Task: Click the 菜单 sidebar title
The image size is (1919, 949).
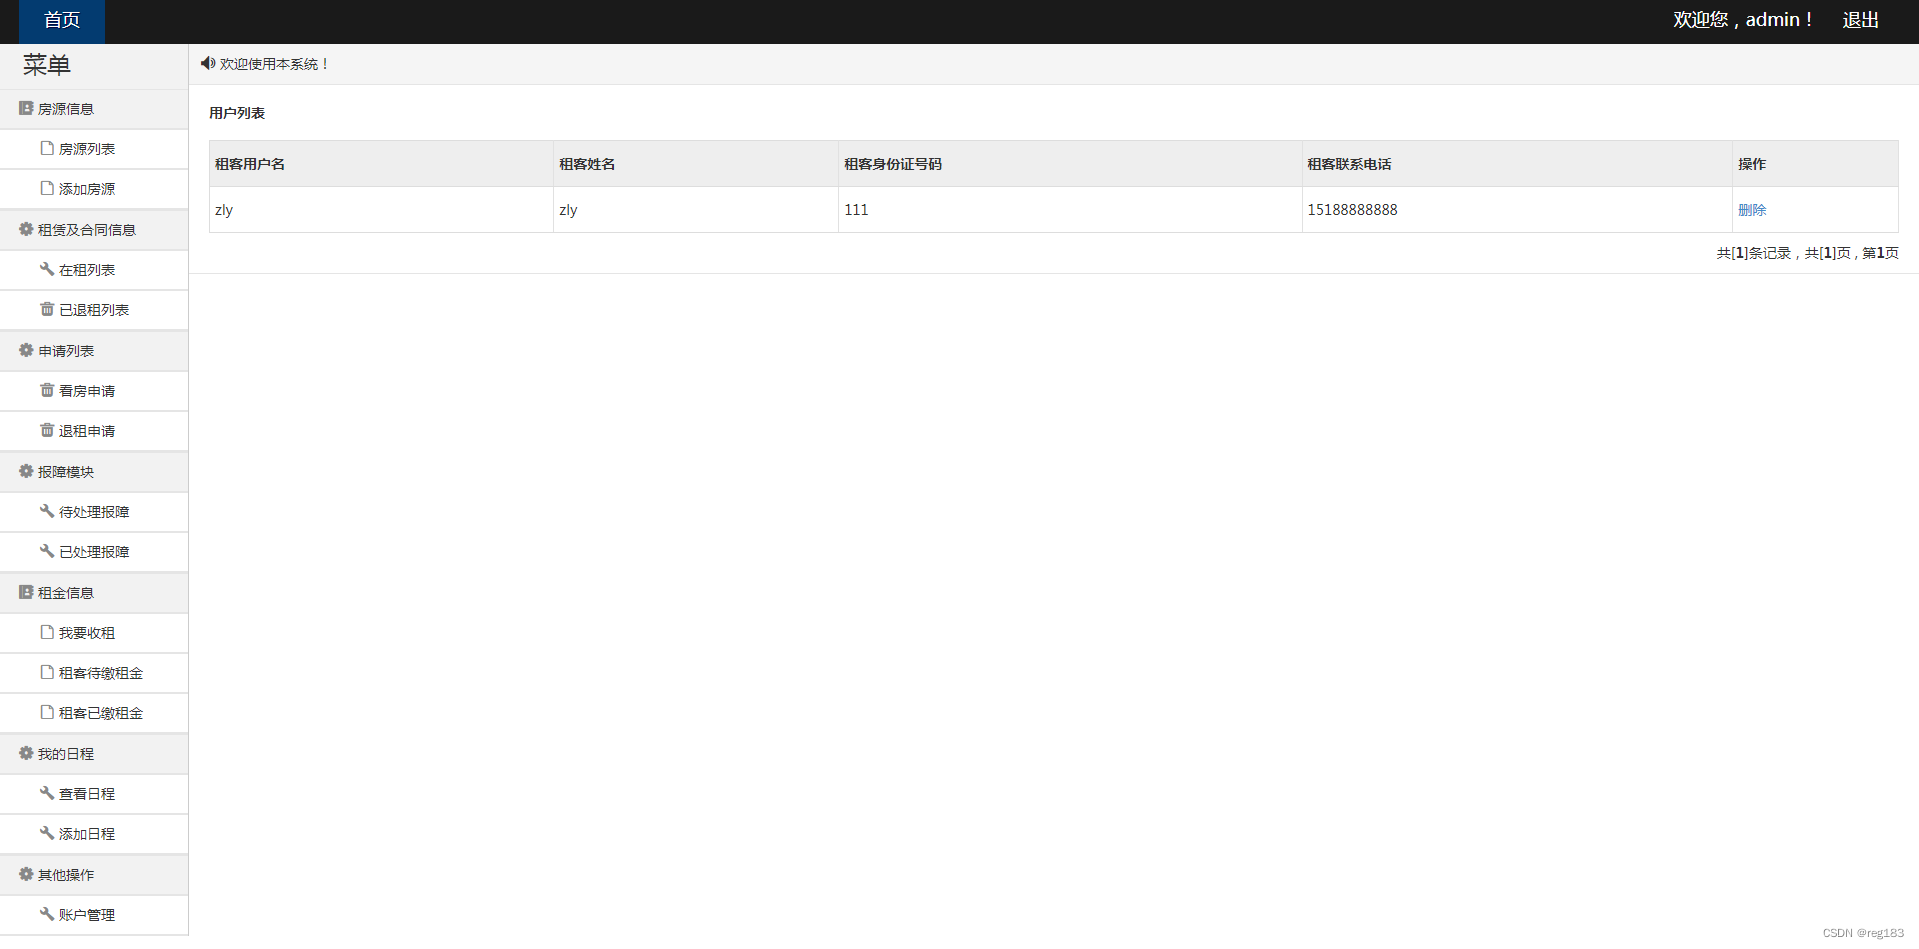Action: coord(47,65)
